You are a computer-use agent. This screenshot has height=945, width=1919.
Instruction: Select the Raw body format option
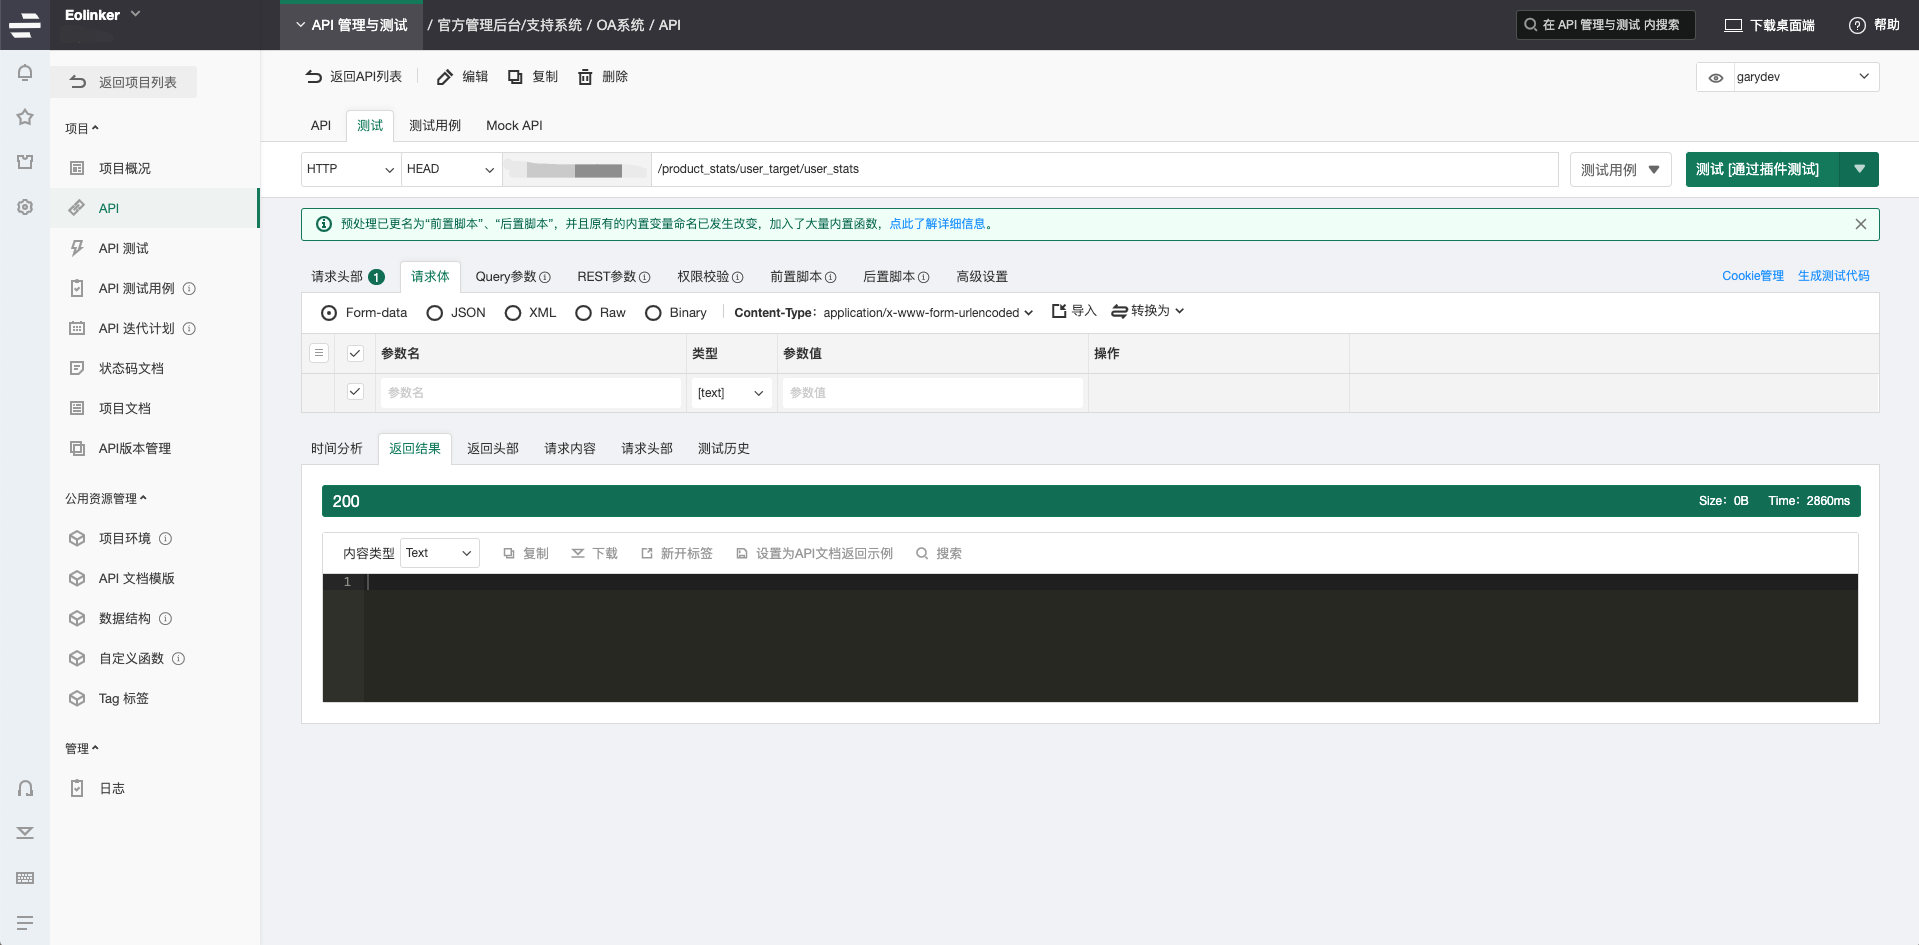click(x=584, y=313)
